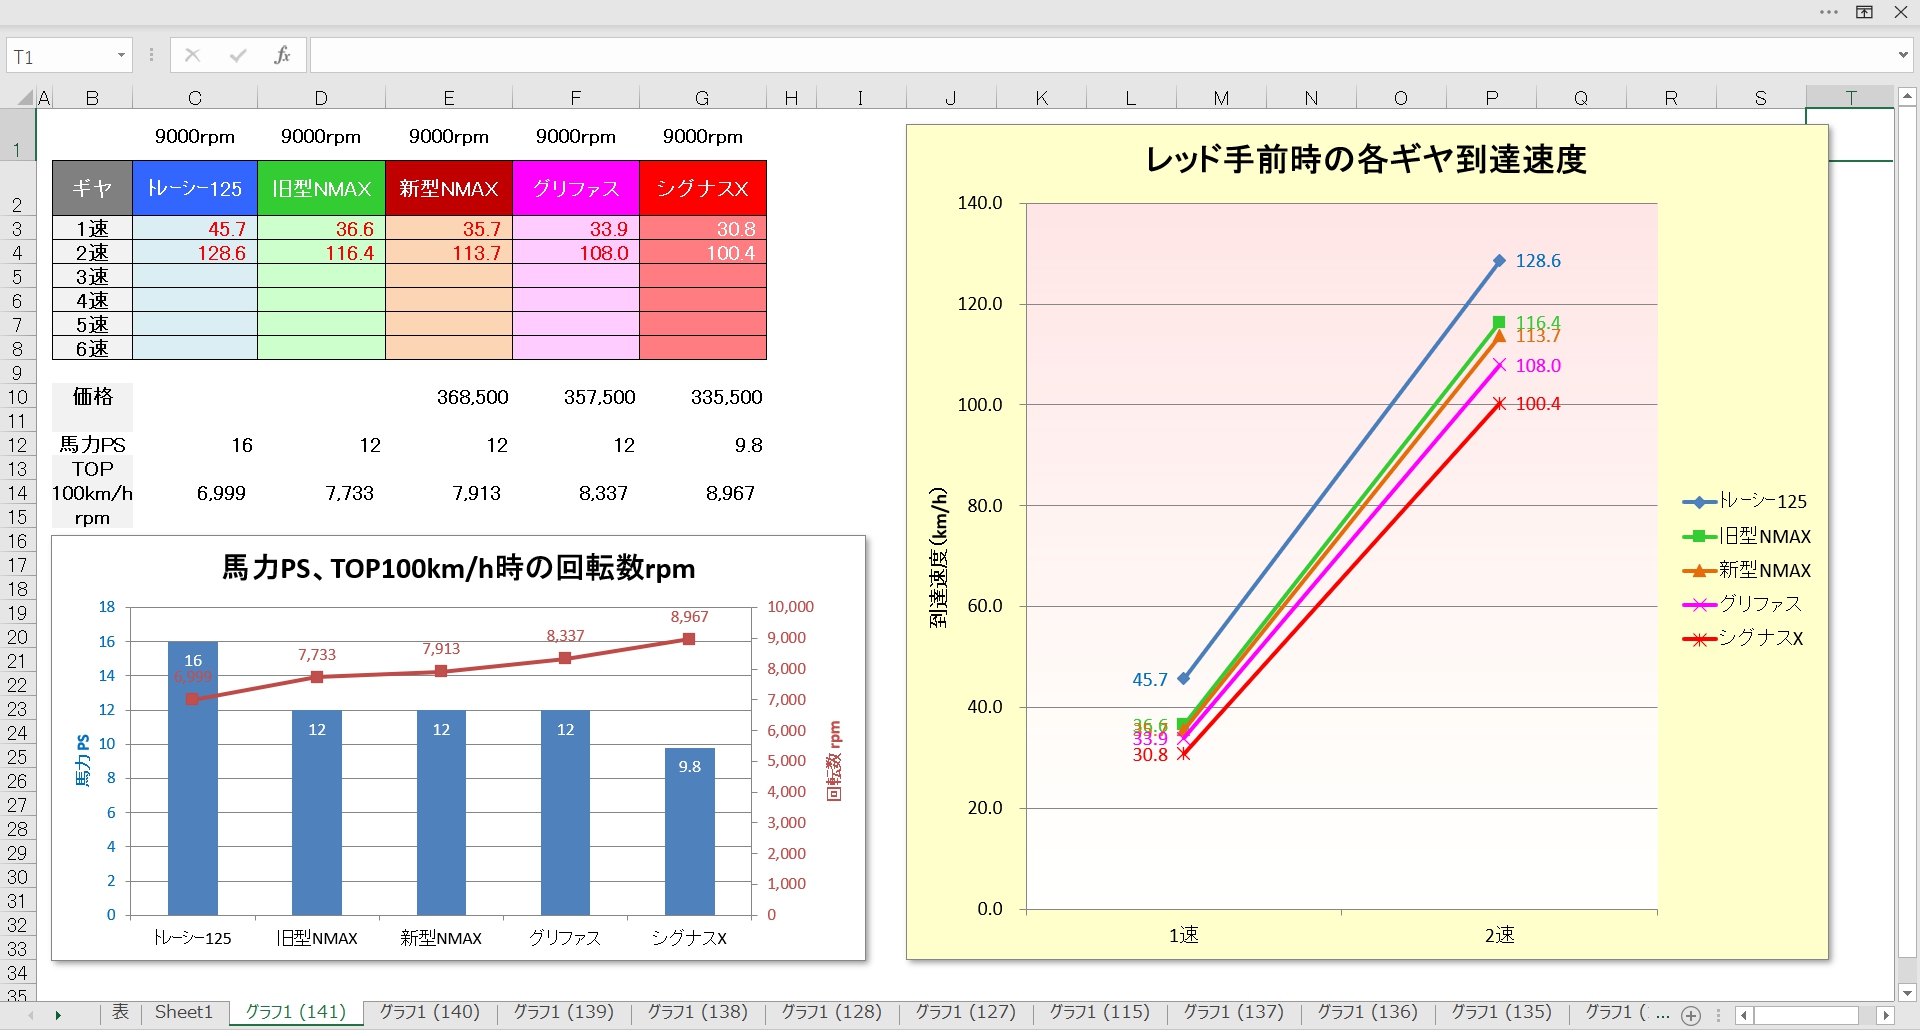Click the 価格 label cell
The image size is (1920, 1030).
tap(92, 397)
